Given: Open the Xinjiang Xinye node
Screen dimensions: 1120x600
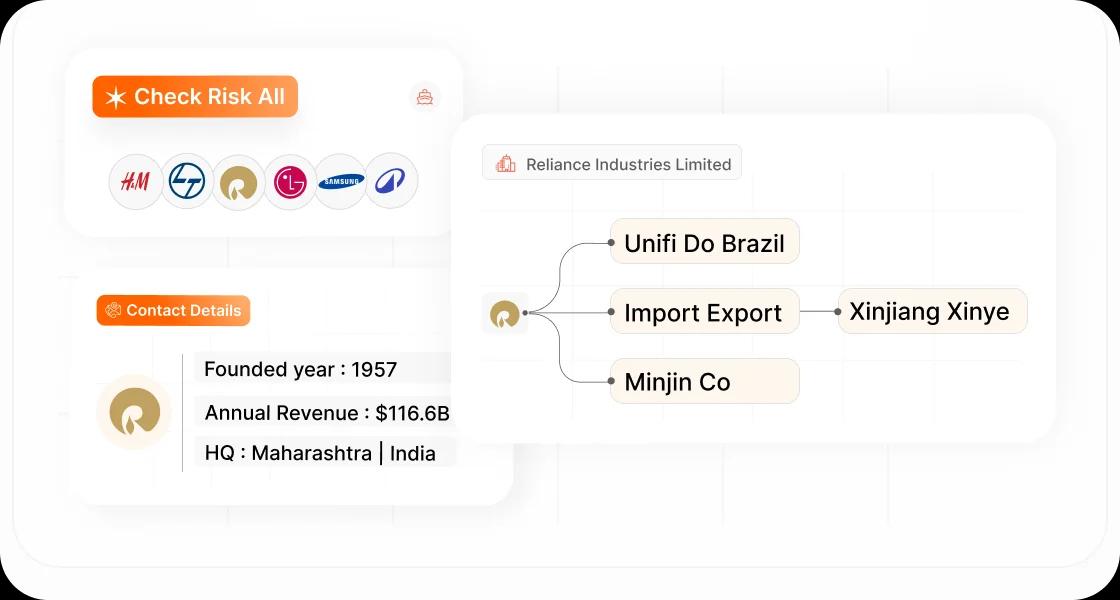Looking at the screenshot, I should (x=930, y=311).
